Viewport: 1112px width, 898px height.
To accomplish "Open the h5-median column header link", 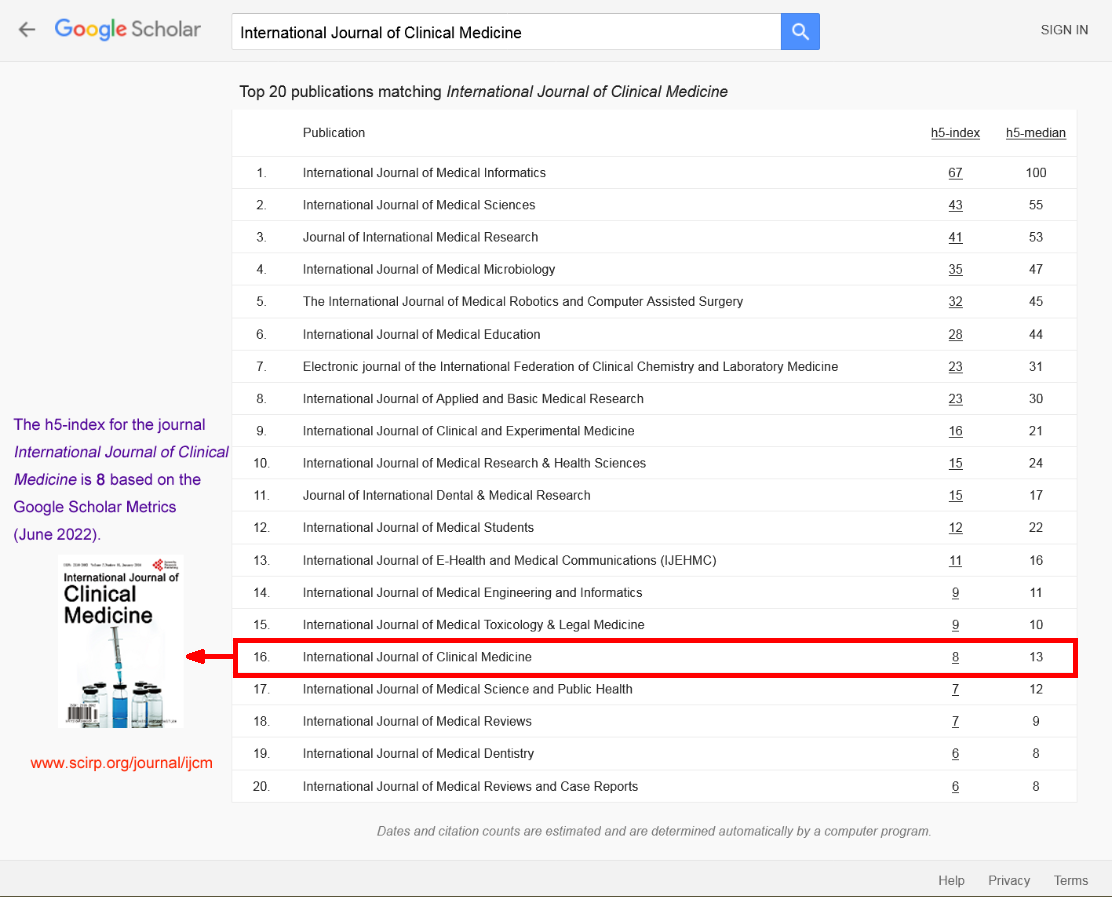I will (x=1035, y=133).
